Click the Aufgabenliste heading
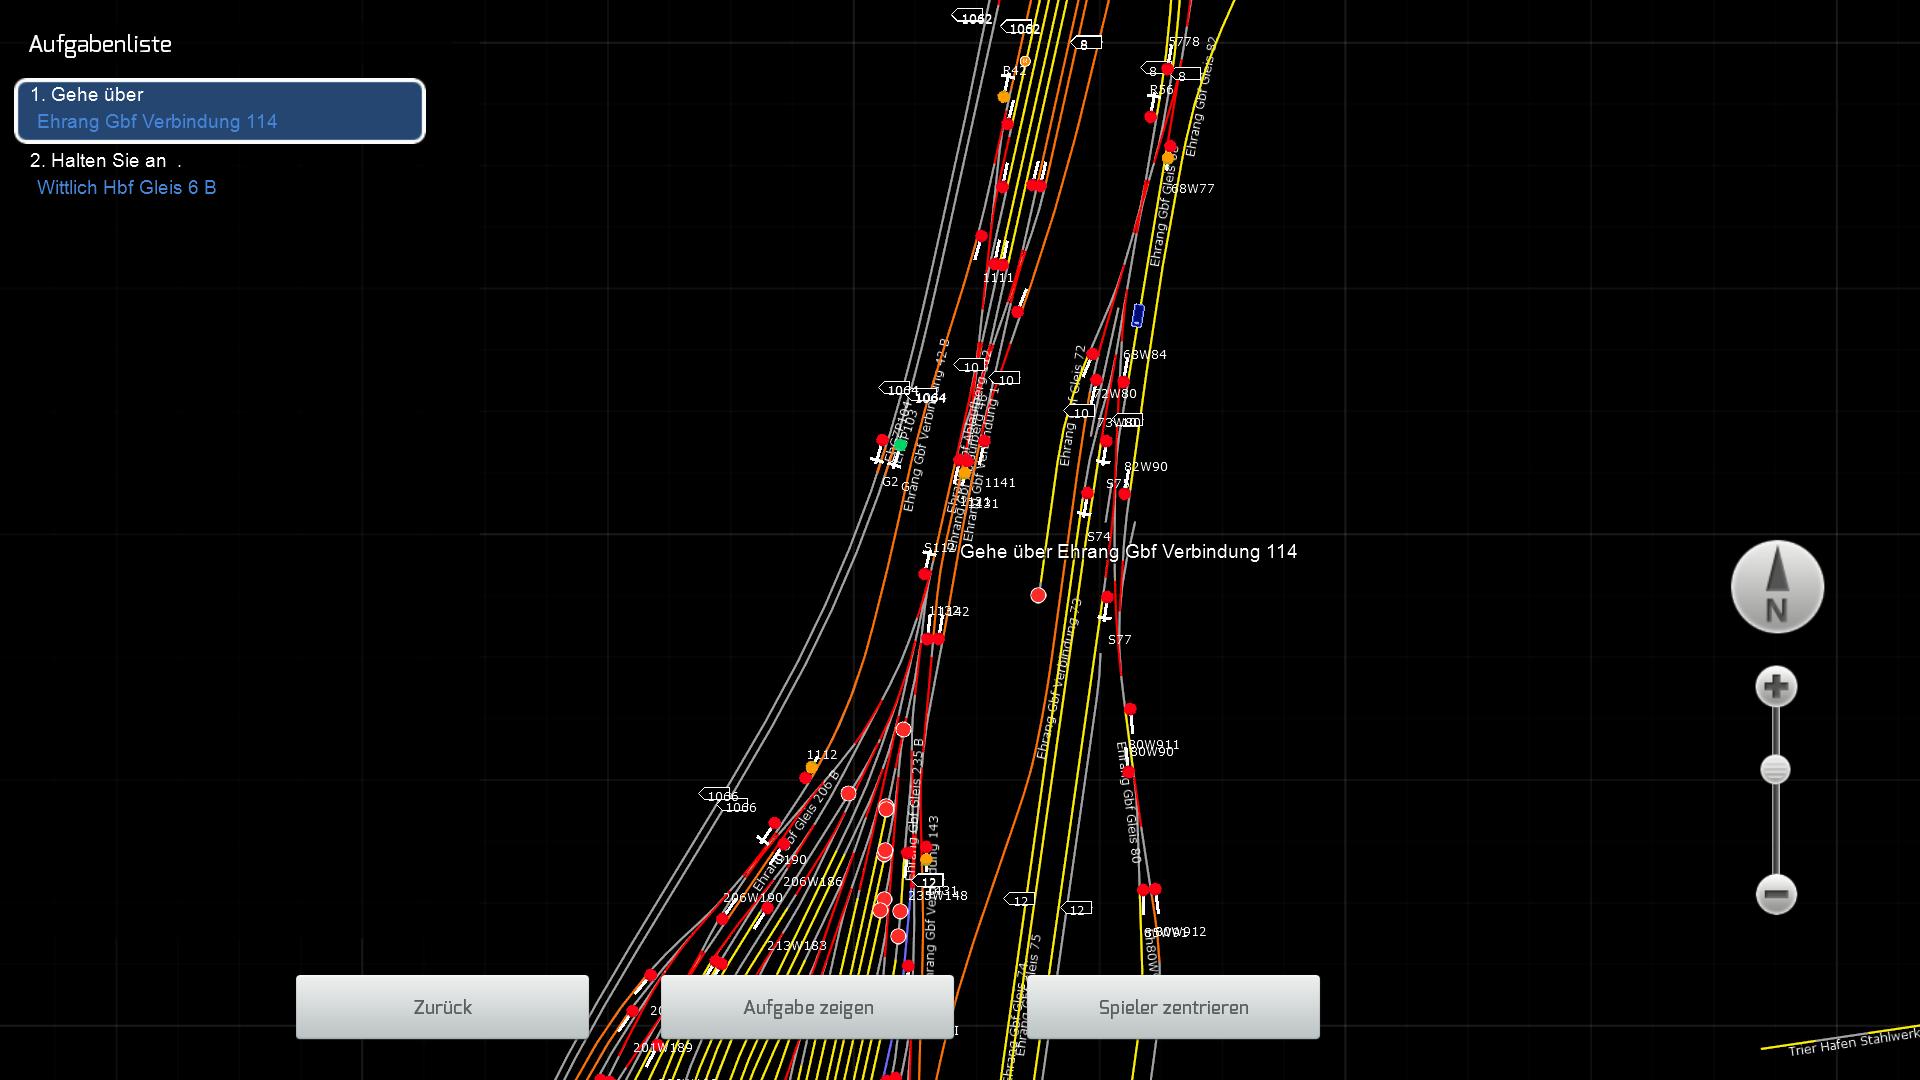Viewport: 1920px width, 1080px height. [x=100, y=44]
